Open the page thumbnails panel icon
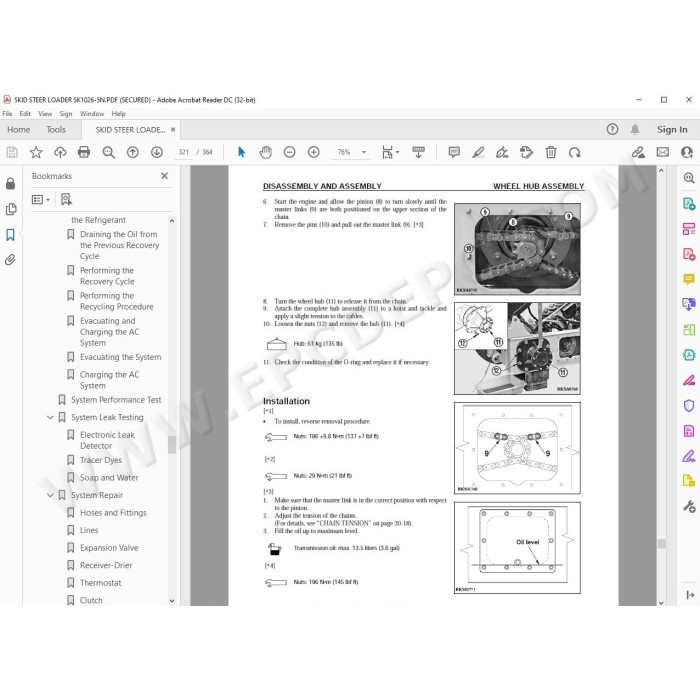The width and height of the screenshot is (700, 700). tap(11, 209)
